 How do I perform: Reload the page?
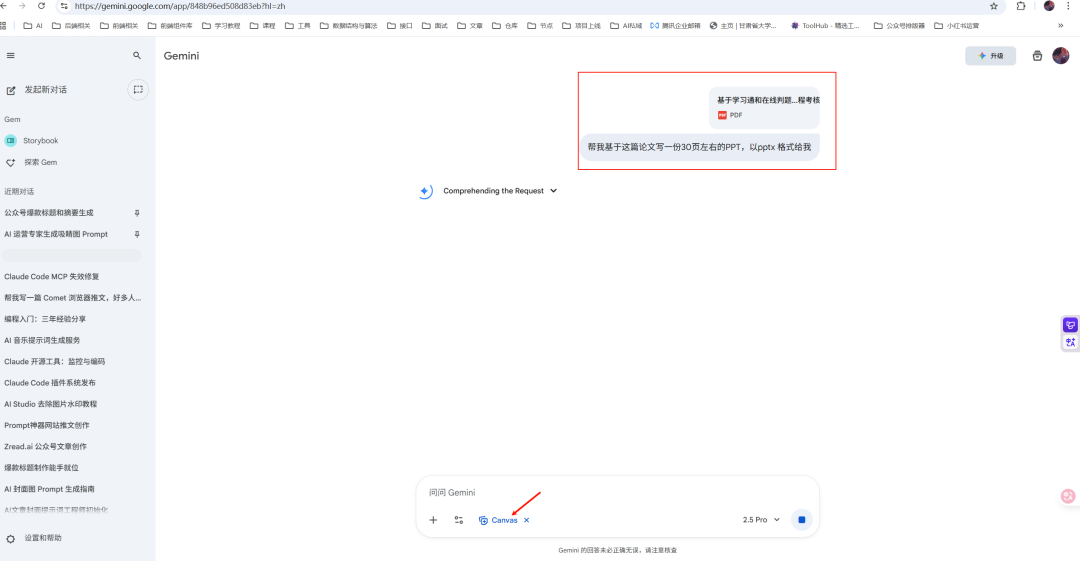pos(41,6)
